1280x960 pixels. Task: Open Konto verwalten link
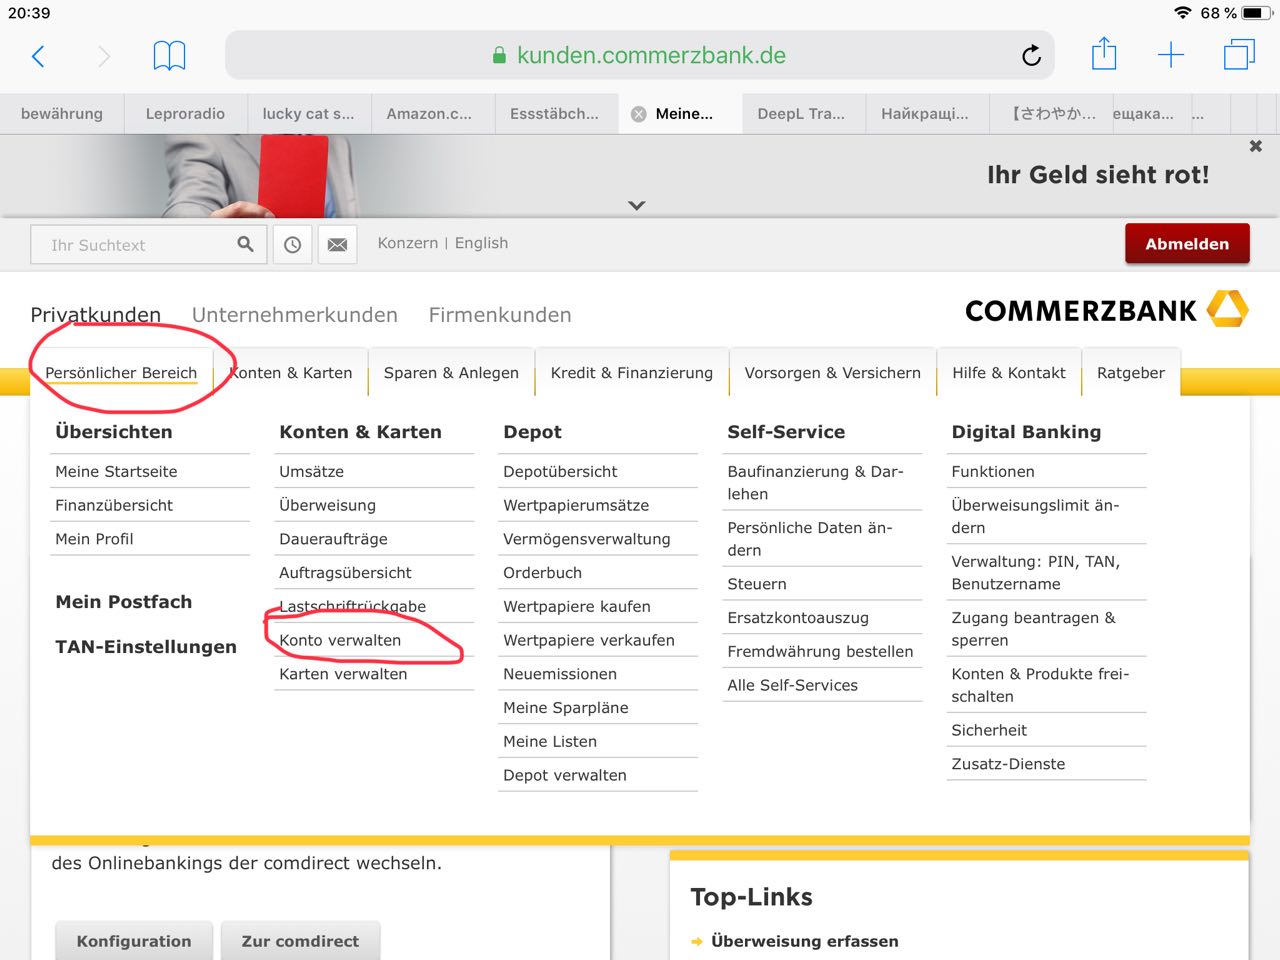click(340, 641)
